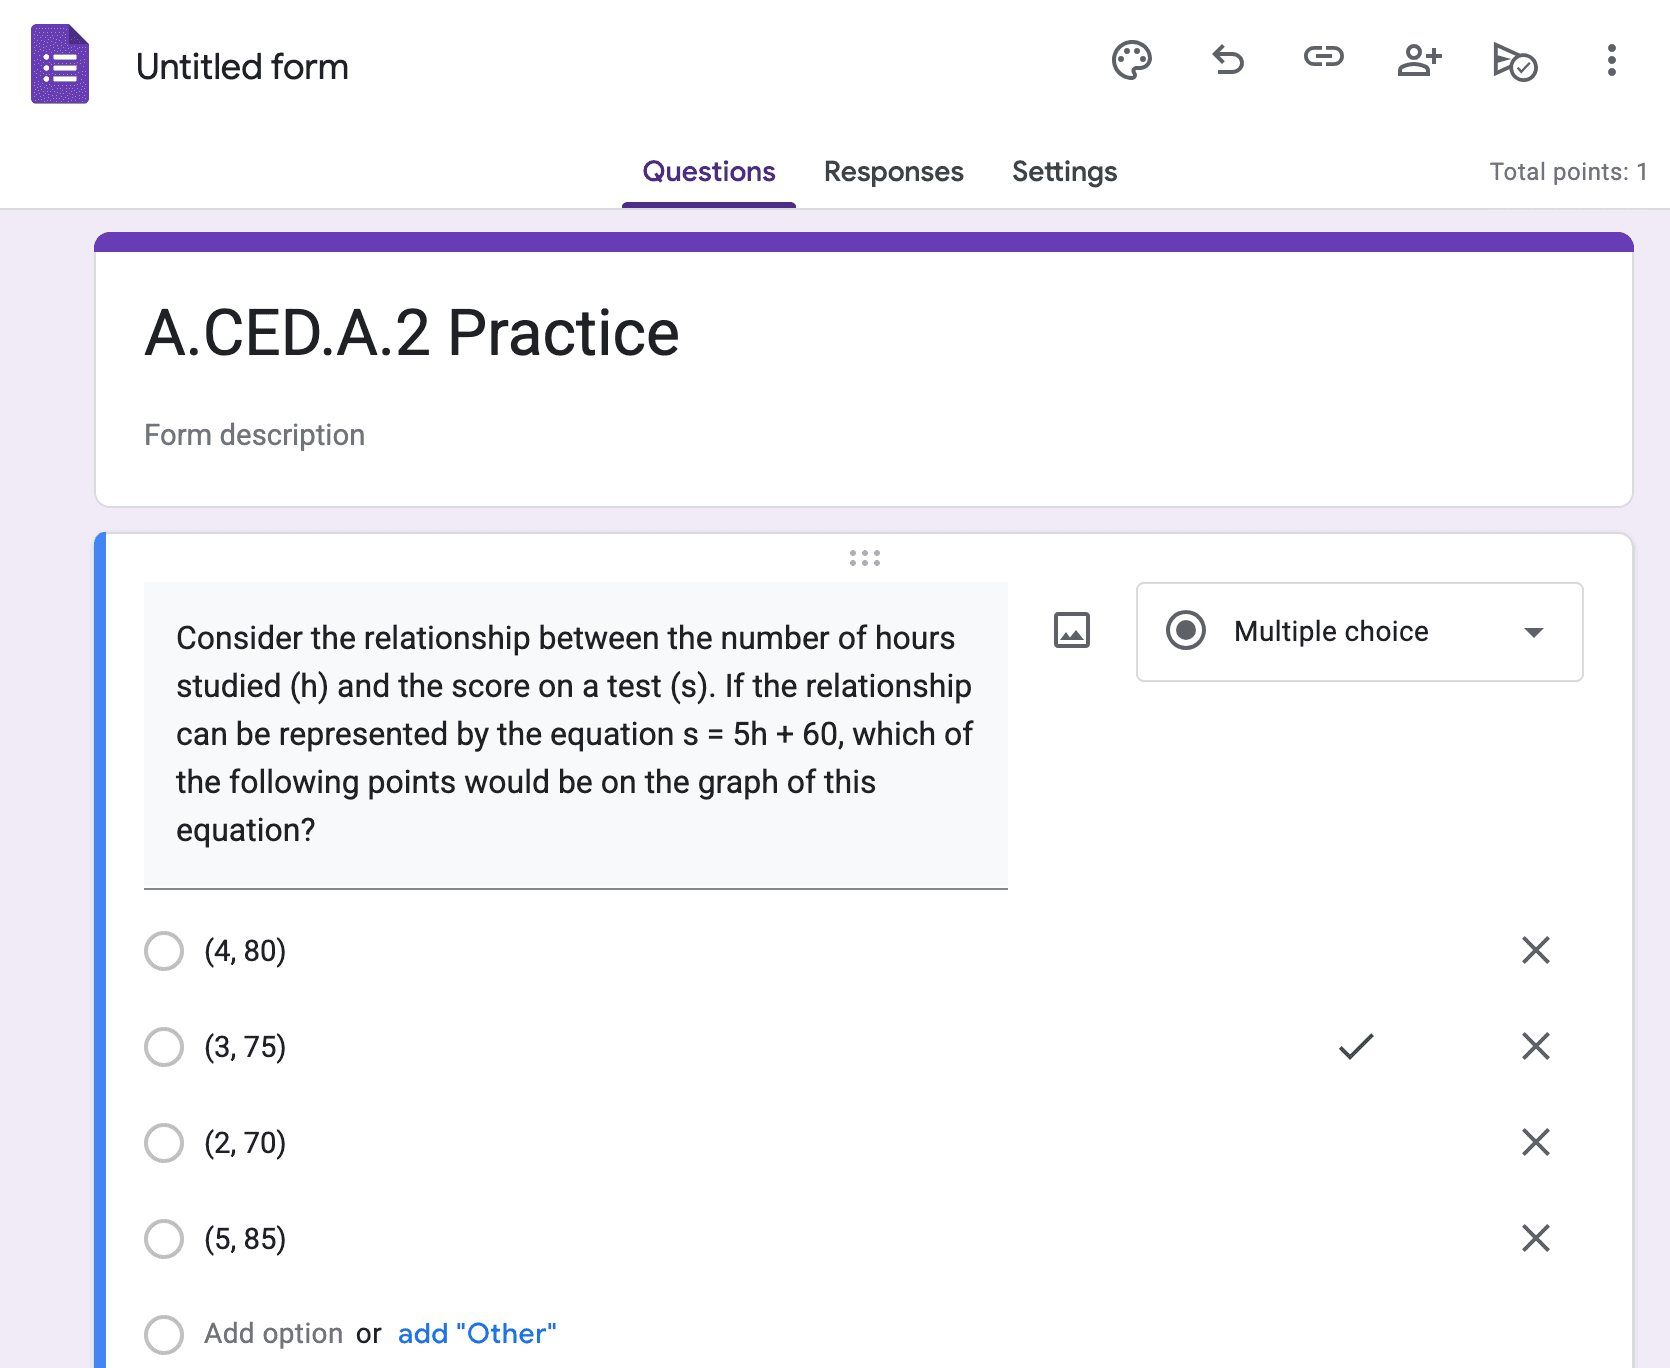This screenshot has width=1670, height=1368.
Task: Edit the question text about hours studied
Action: (576, 734)
